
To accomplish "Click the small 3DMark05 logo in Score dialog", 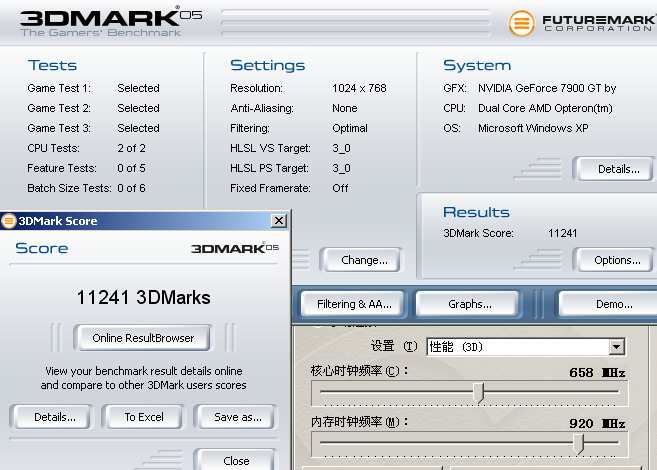I will pos(235,248).
